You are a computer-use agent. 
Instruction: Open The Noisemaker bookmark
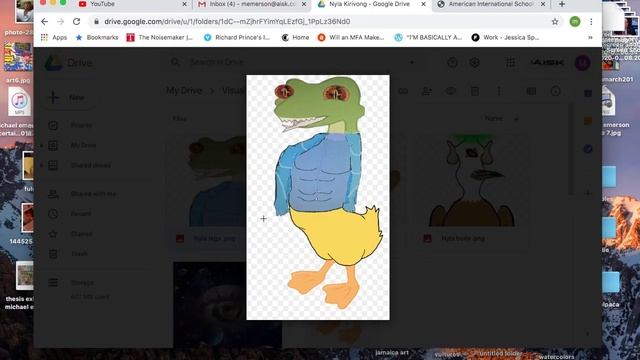(160, 37)
